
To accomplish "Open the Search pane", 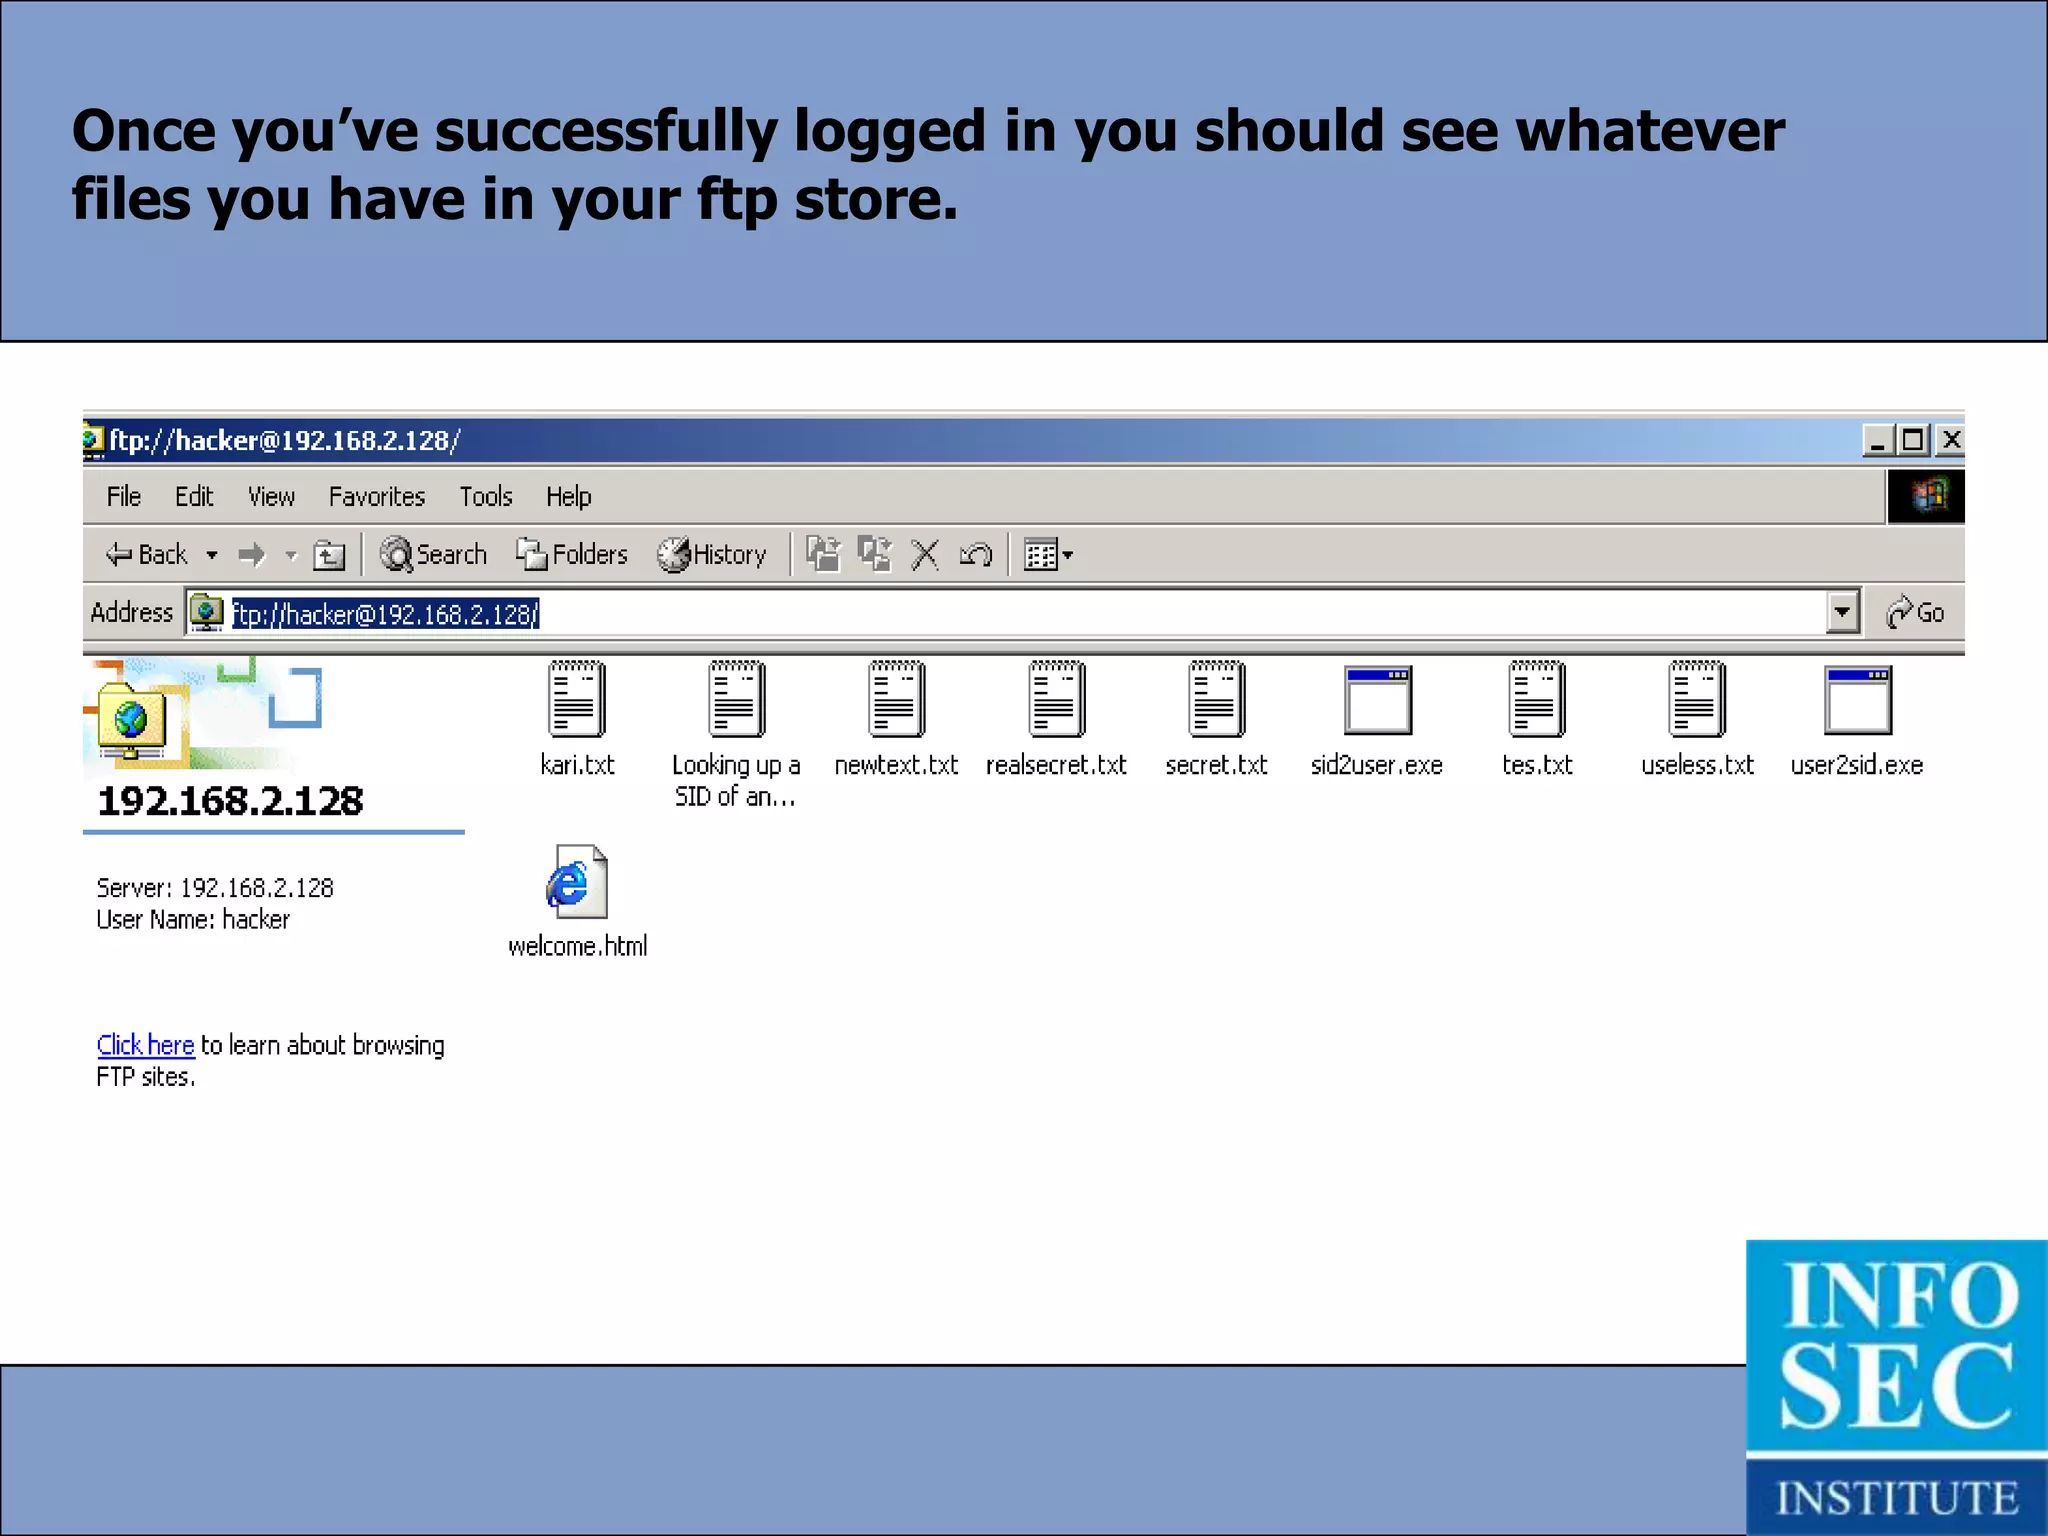I will click(x=433, y=555).
